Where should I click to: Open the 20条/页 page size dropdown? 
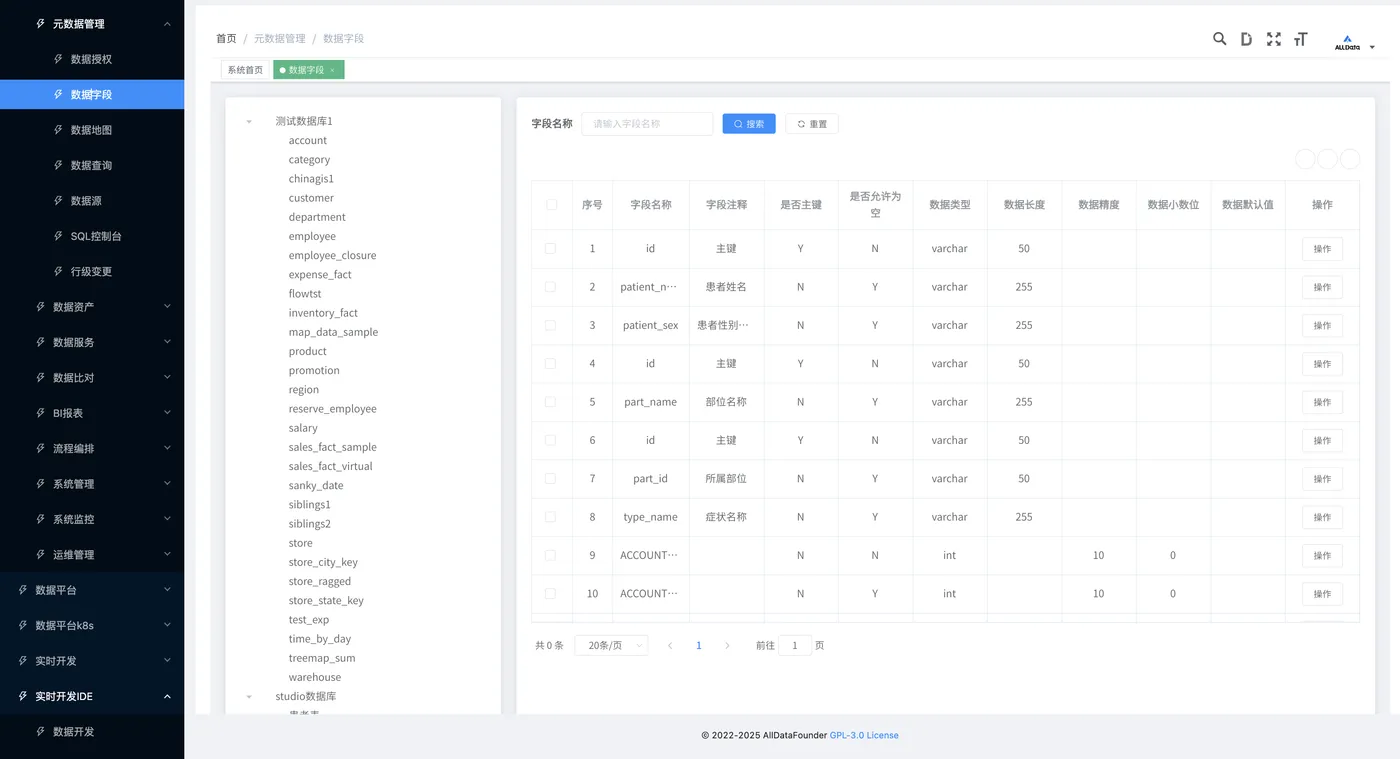[611, 646]
